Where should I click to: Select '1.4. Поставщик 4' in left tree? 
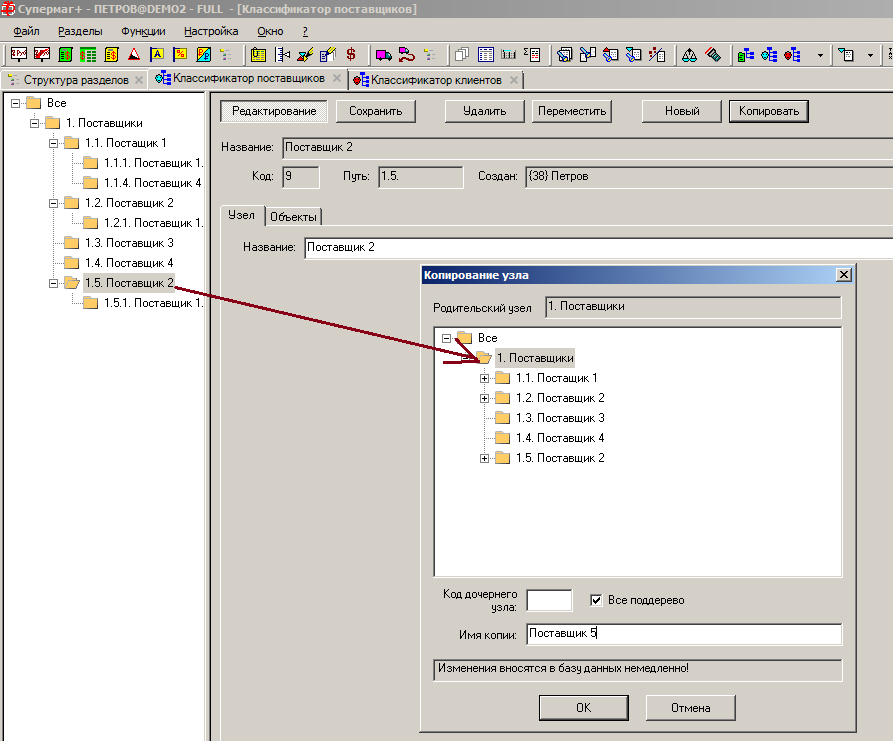pos(129,263)
